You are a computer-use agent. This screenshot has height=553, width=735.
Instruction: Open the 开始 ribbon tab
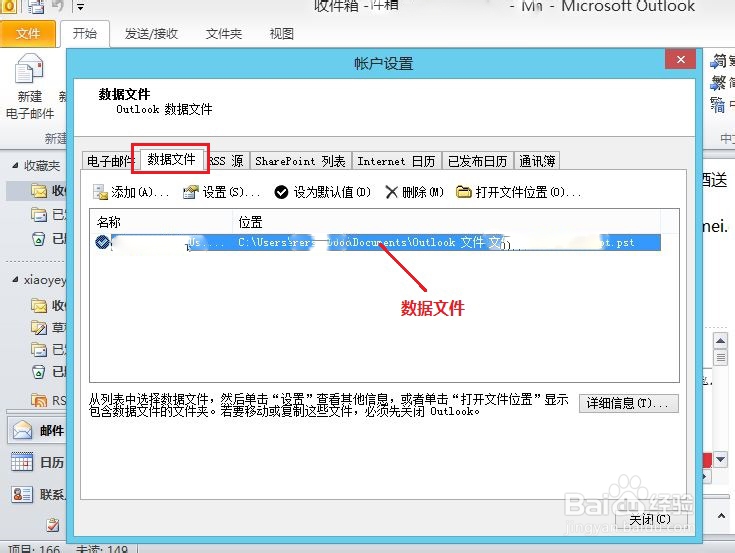coord(85,33)
